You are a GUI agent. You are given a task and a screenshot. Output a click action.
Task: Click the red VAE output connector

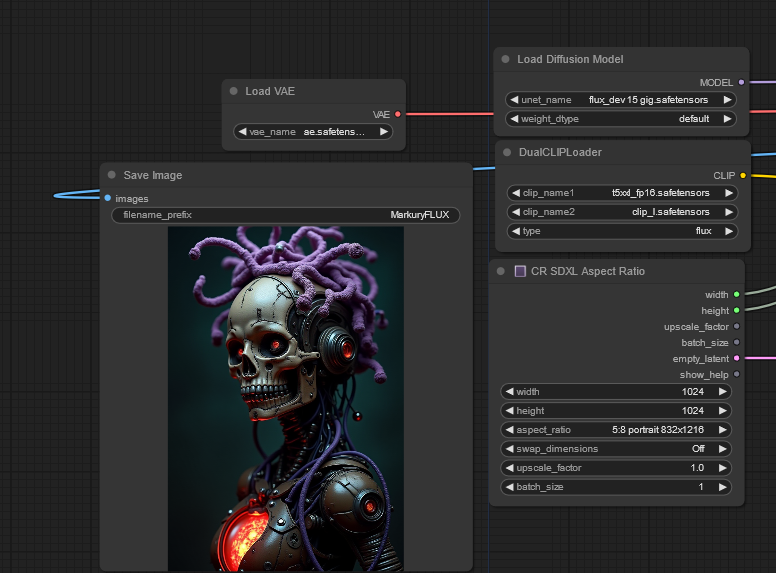[x=398, y=115]
